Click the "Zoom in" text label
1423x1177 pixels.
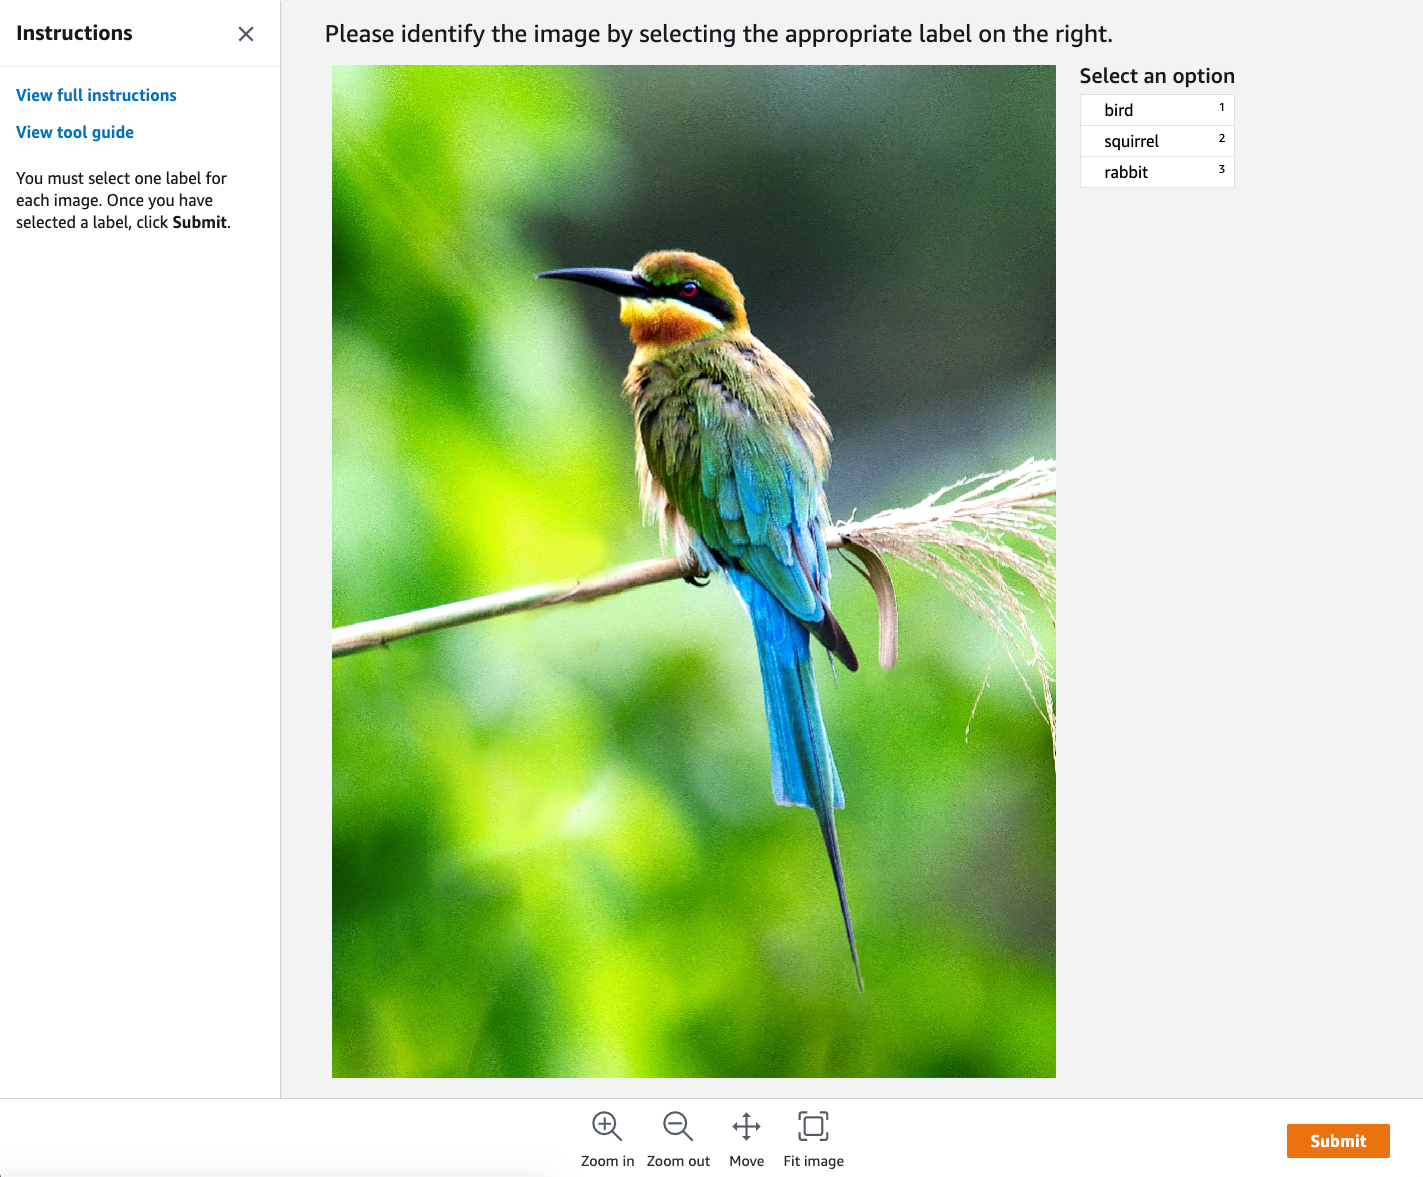tap(607, 1161)
